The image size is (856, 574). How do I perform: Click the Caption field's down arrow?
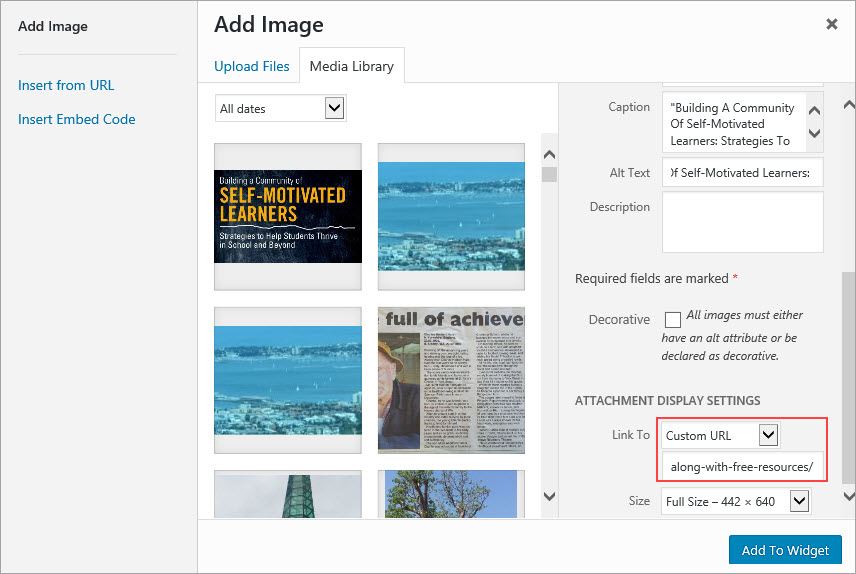[x=814, y=133]
